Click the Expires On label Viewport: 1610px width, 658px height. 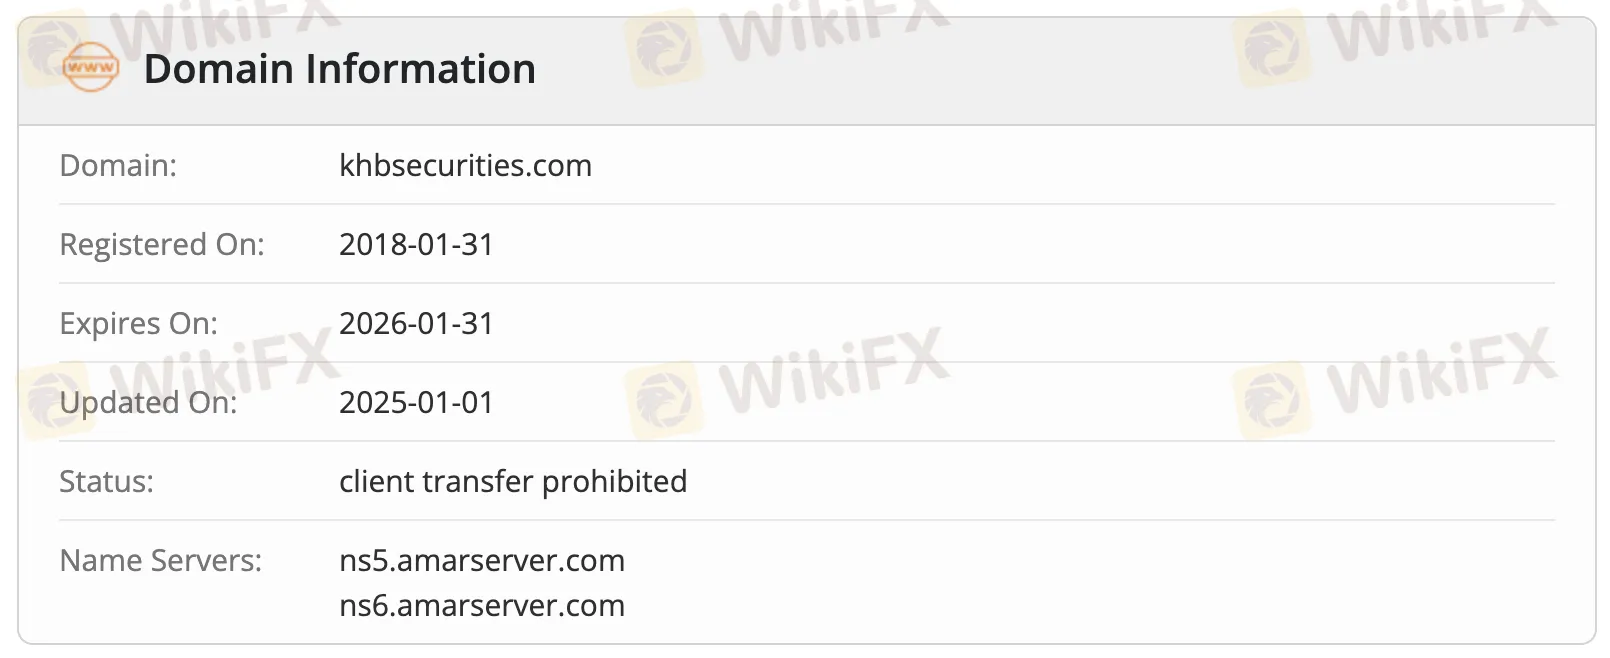138,323
